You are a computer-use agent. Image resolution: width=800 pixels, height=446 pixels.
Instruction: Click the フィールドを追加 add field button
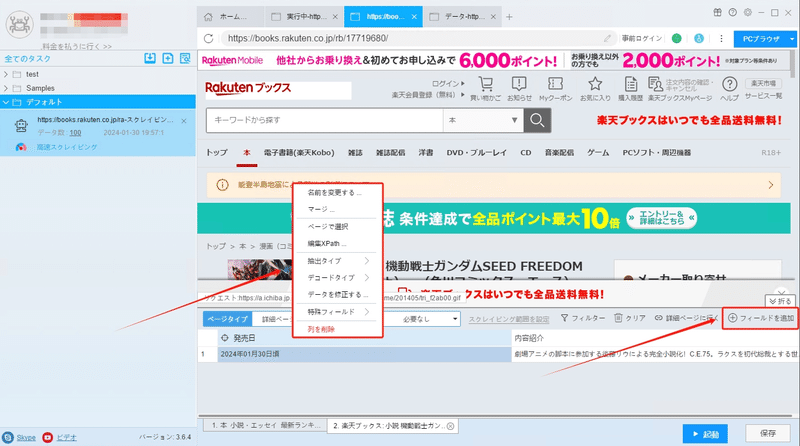click(x=761, y=318)
